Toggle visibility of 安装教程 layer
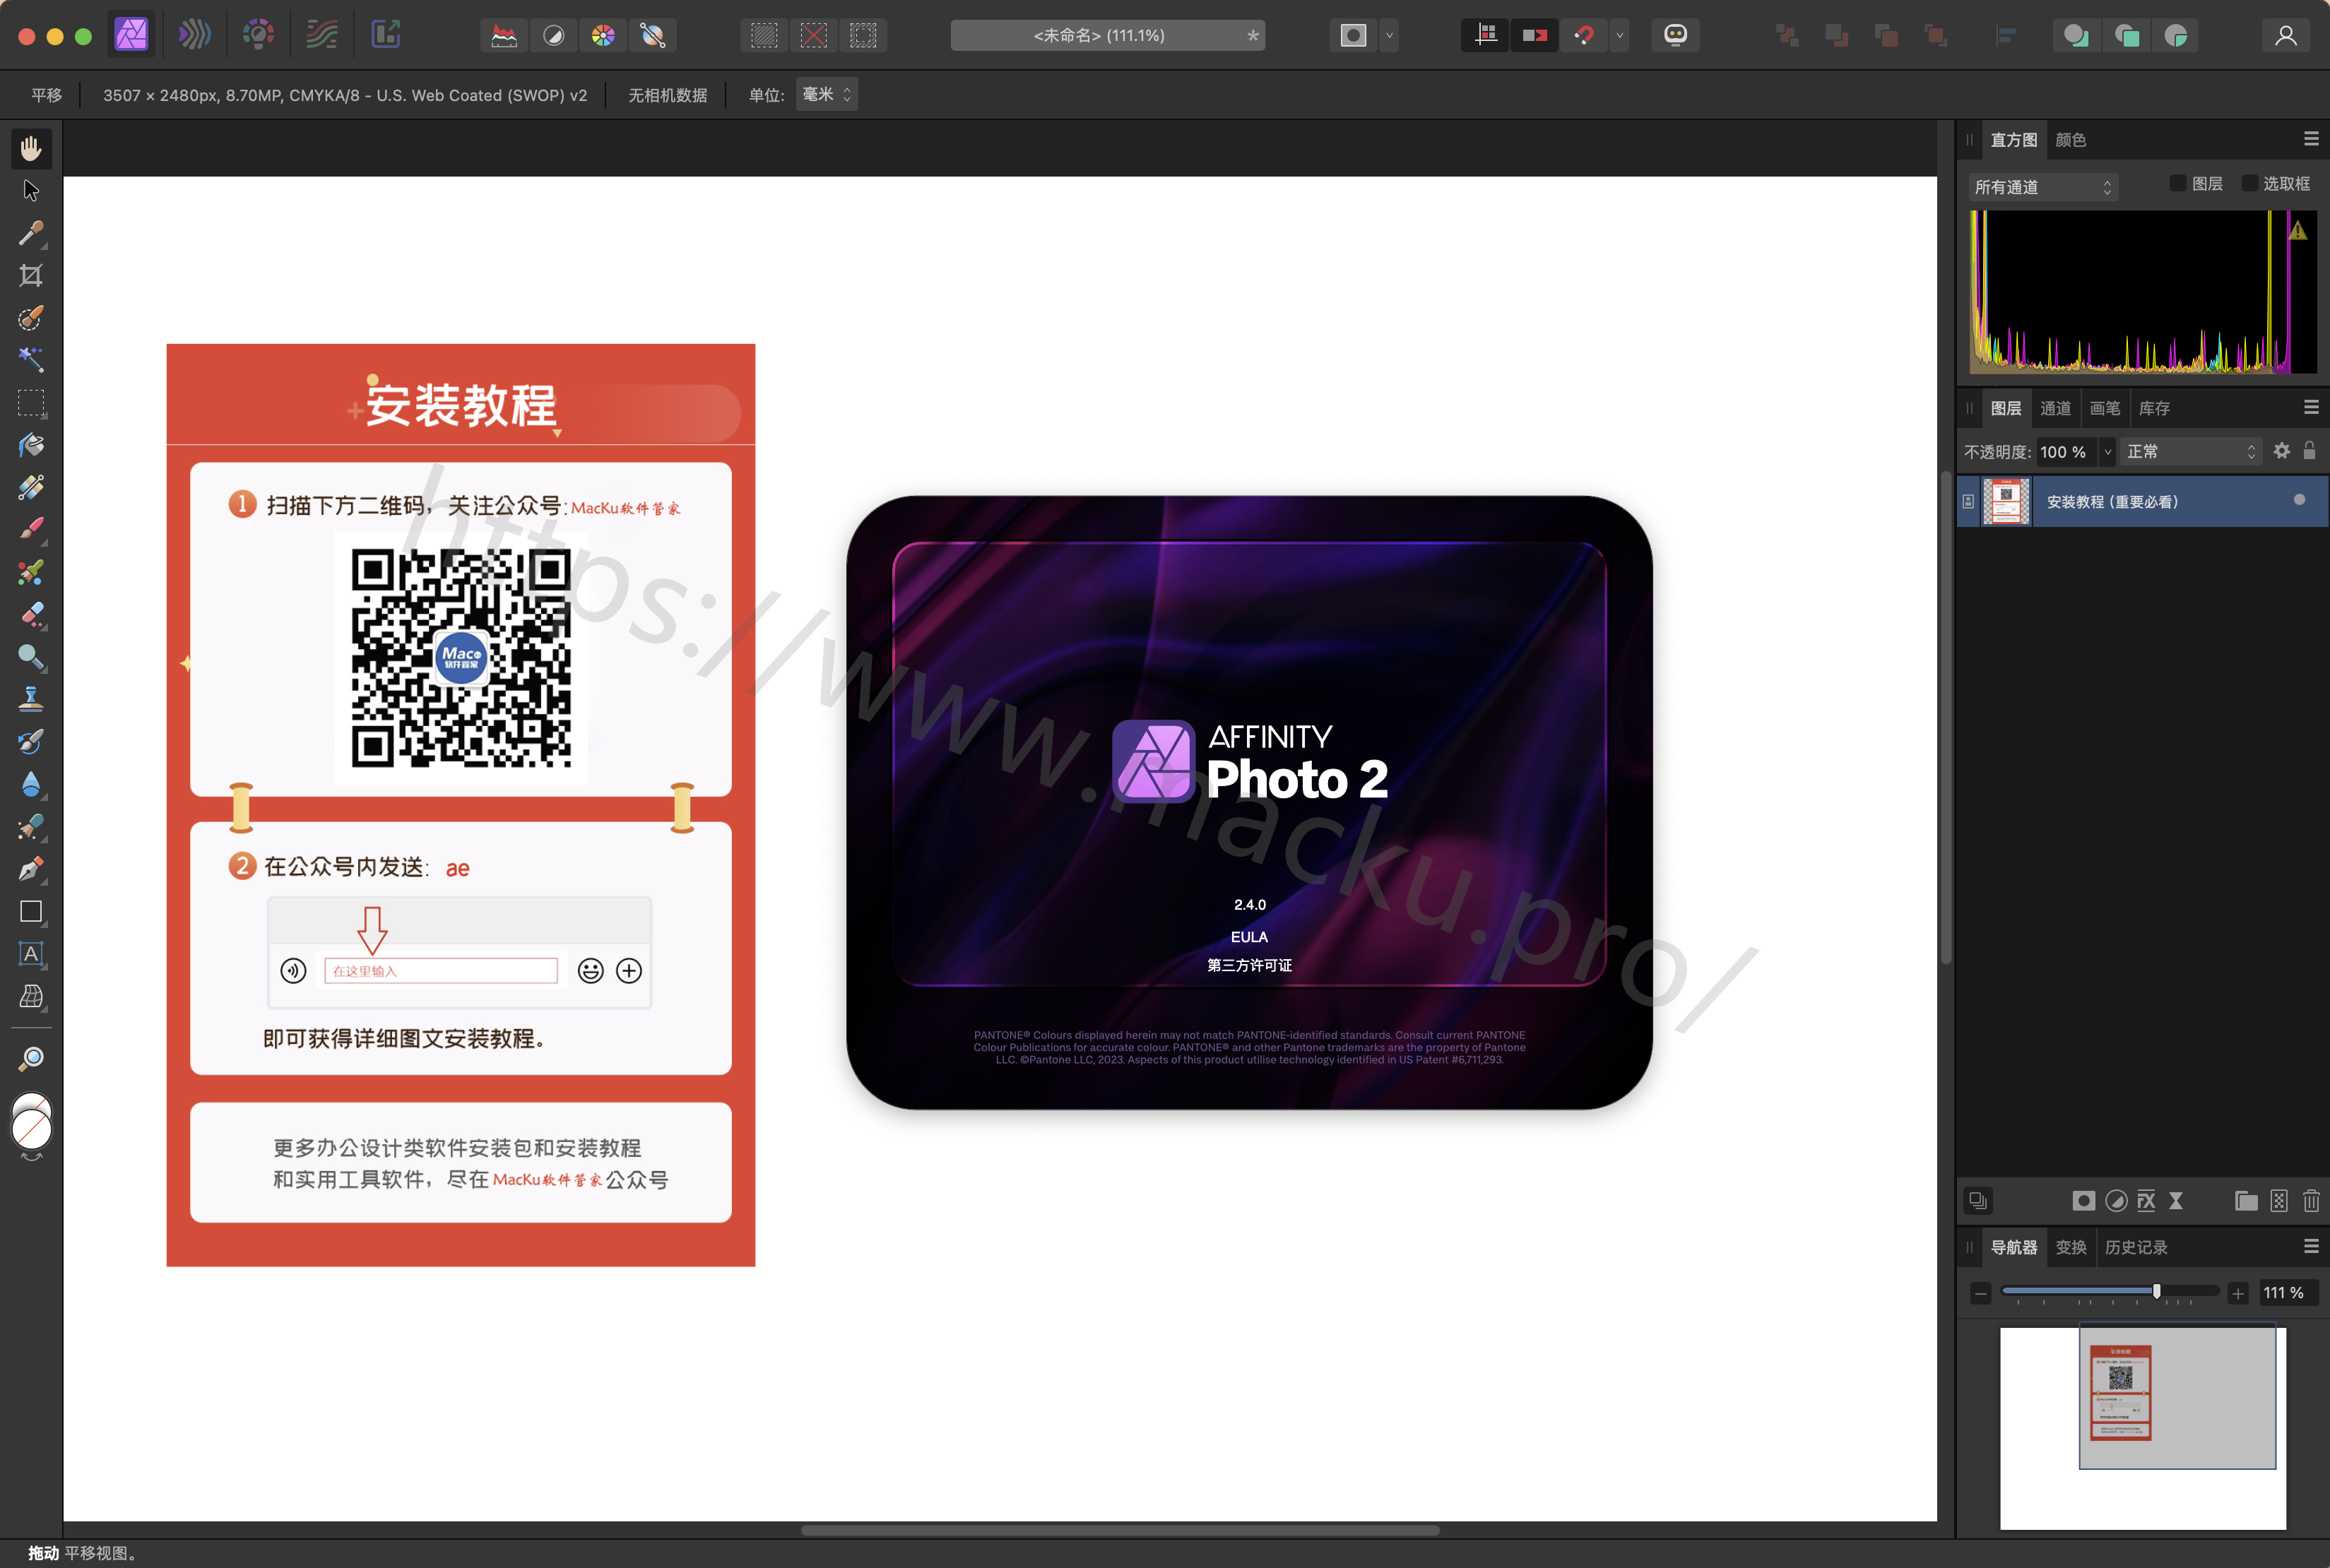The height and width of the screenshot is (1568, 2330). coord(2299,500)
